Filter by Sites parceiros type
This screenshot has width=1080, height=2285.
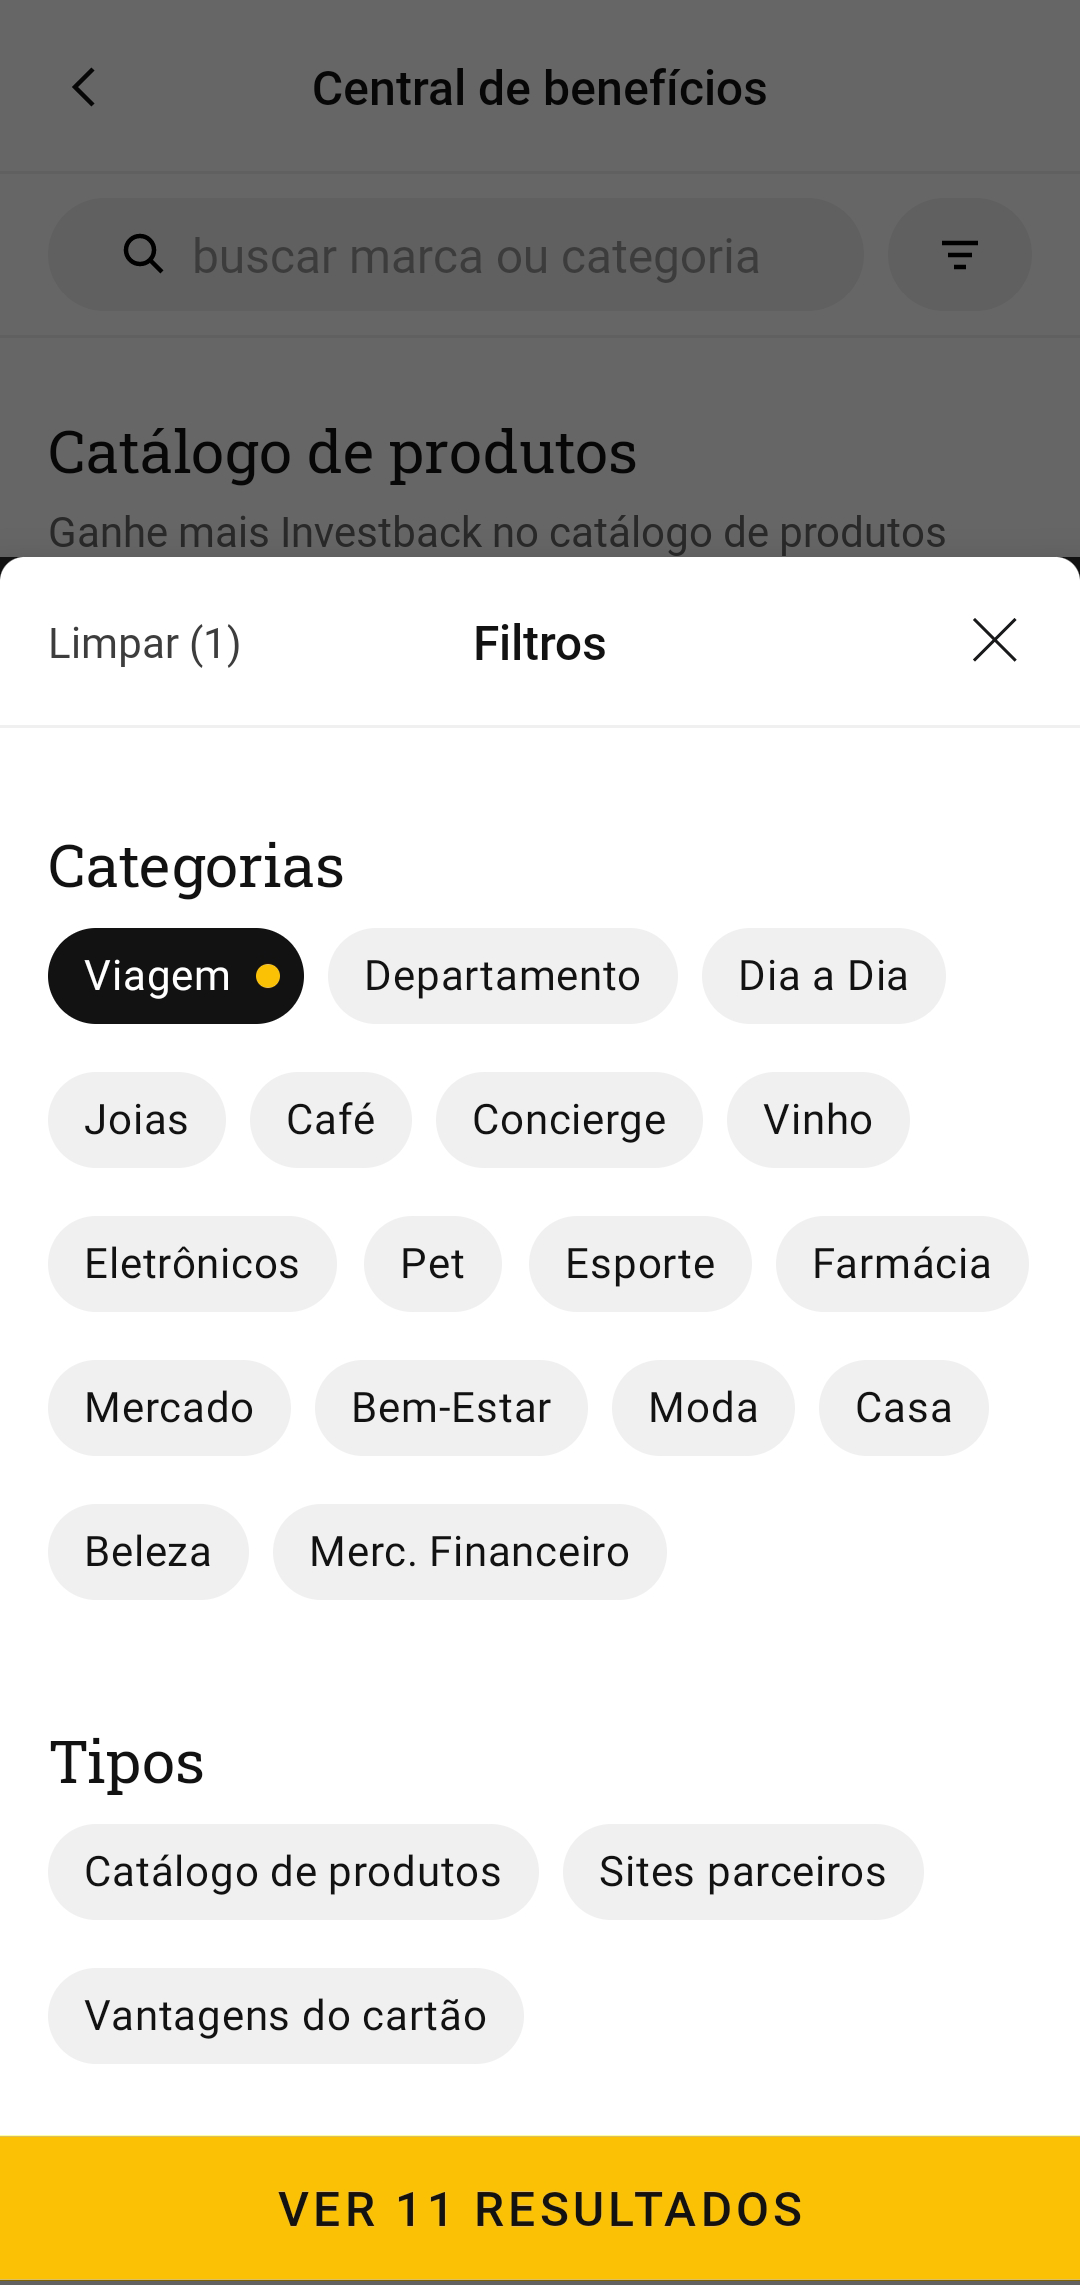743,1872
